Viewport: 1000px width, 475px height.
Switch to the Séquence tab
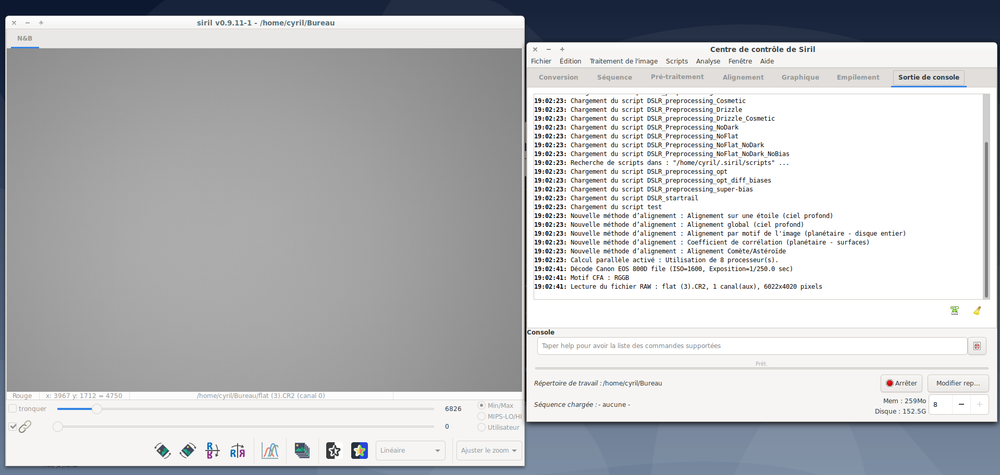tap(614, 77)
